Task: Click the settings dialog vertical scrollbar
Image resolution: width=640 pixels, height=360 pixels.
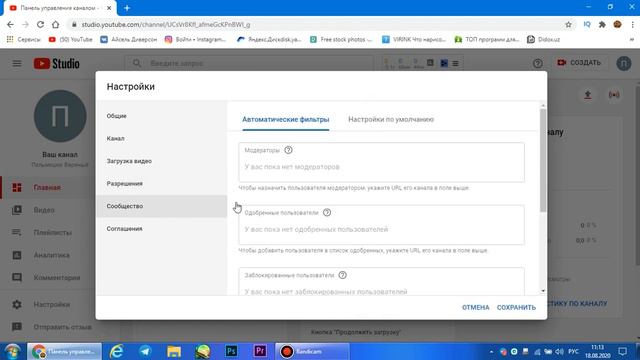Action: coord(543,160)
